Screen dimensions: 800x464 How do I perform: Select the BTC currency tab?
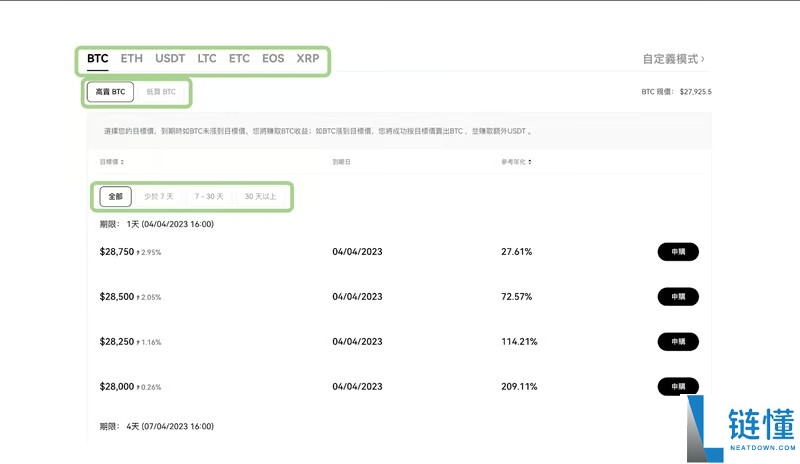click(x=97, y=58)
